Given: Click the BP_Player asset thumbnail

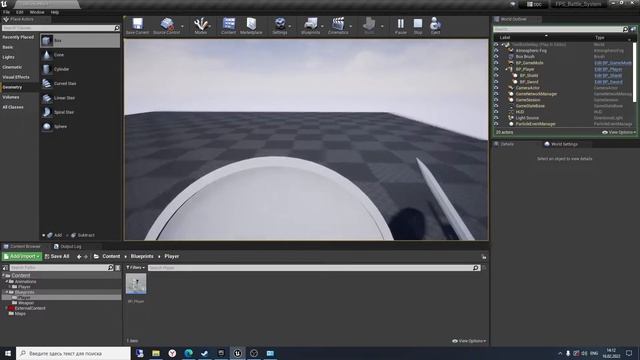Looking at the screenshot, I should (x=136, y=284).
